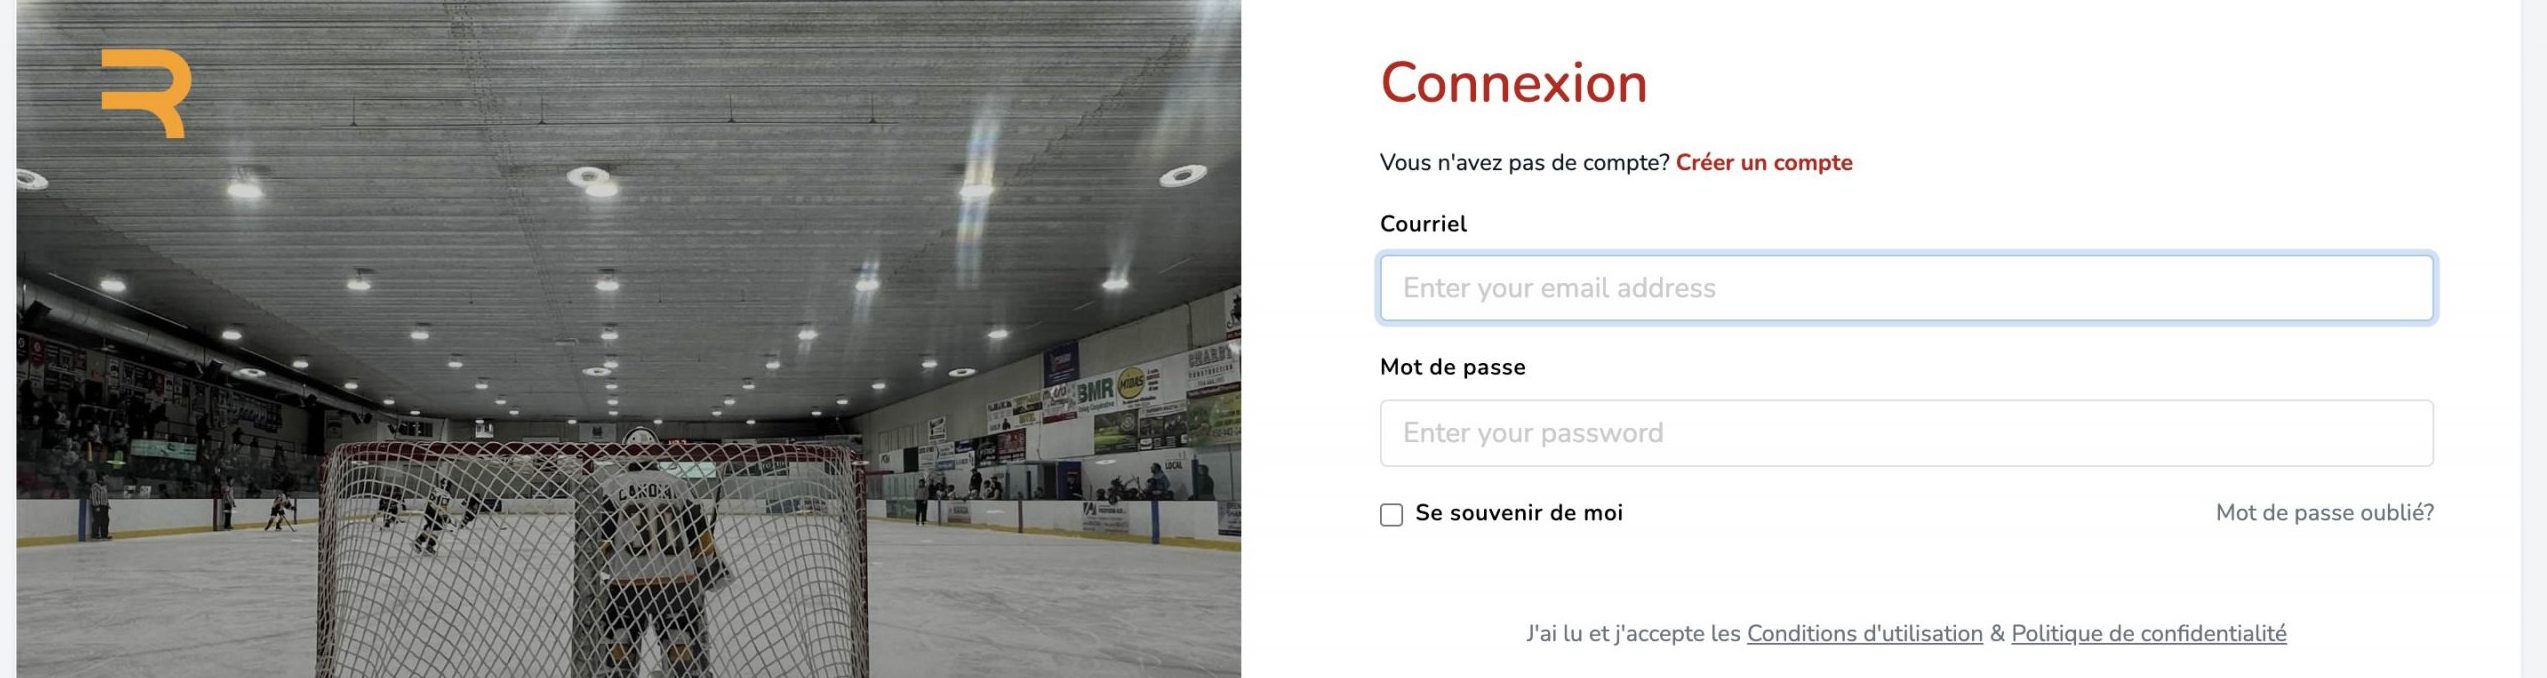Click the "Se souvenir de moi" label text
The height and width of the screenshot is (678, 2547).
point(1518,513)
